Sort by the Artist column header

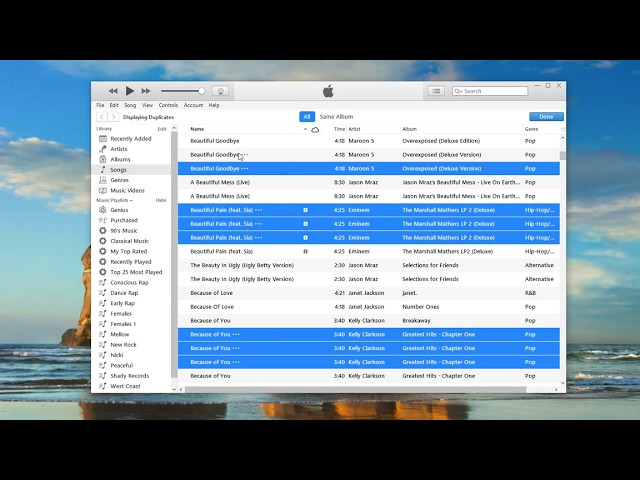354,129
